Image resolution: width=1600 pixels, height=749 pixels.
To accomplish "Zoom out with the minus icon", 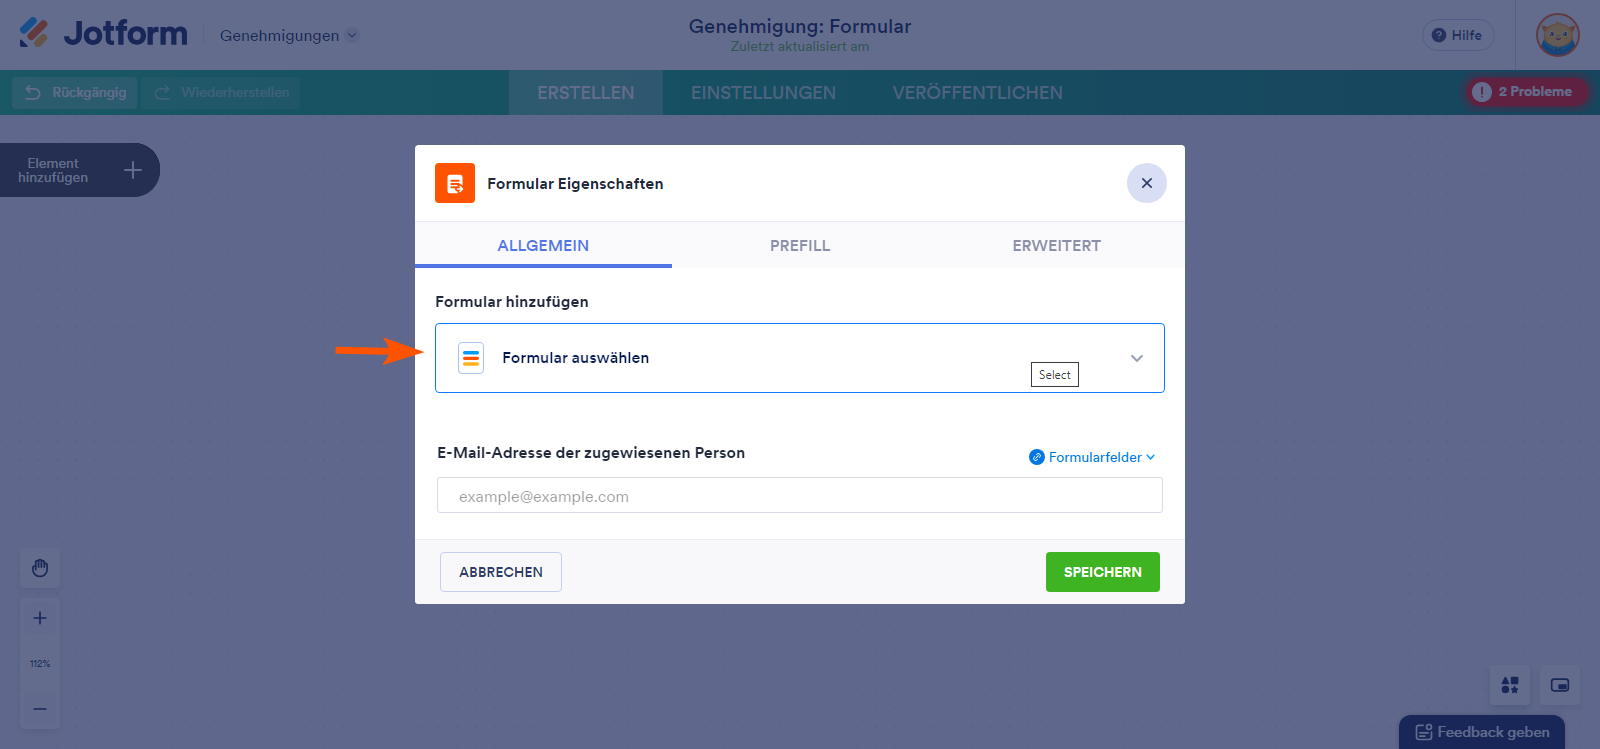I will click(x=40, y=709).
